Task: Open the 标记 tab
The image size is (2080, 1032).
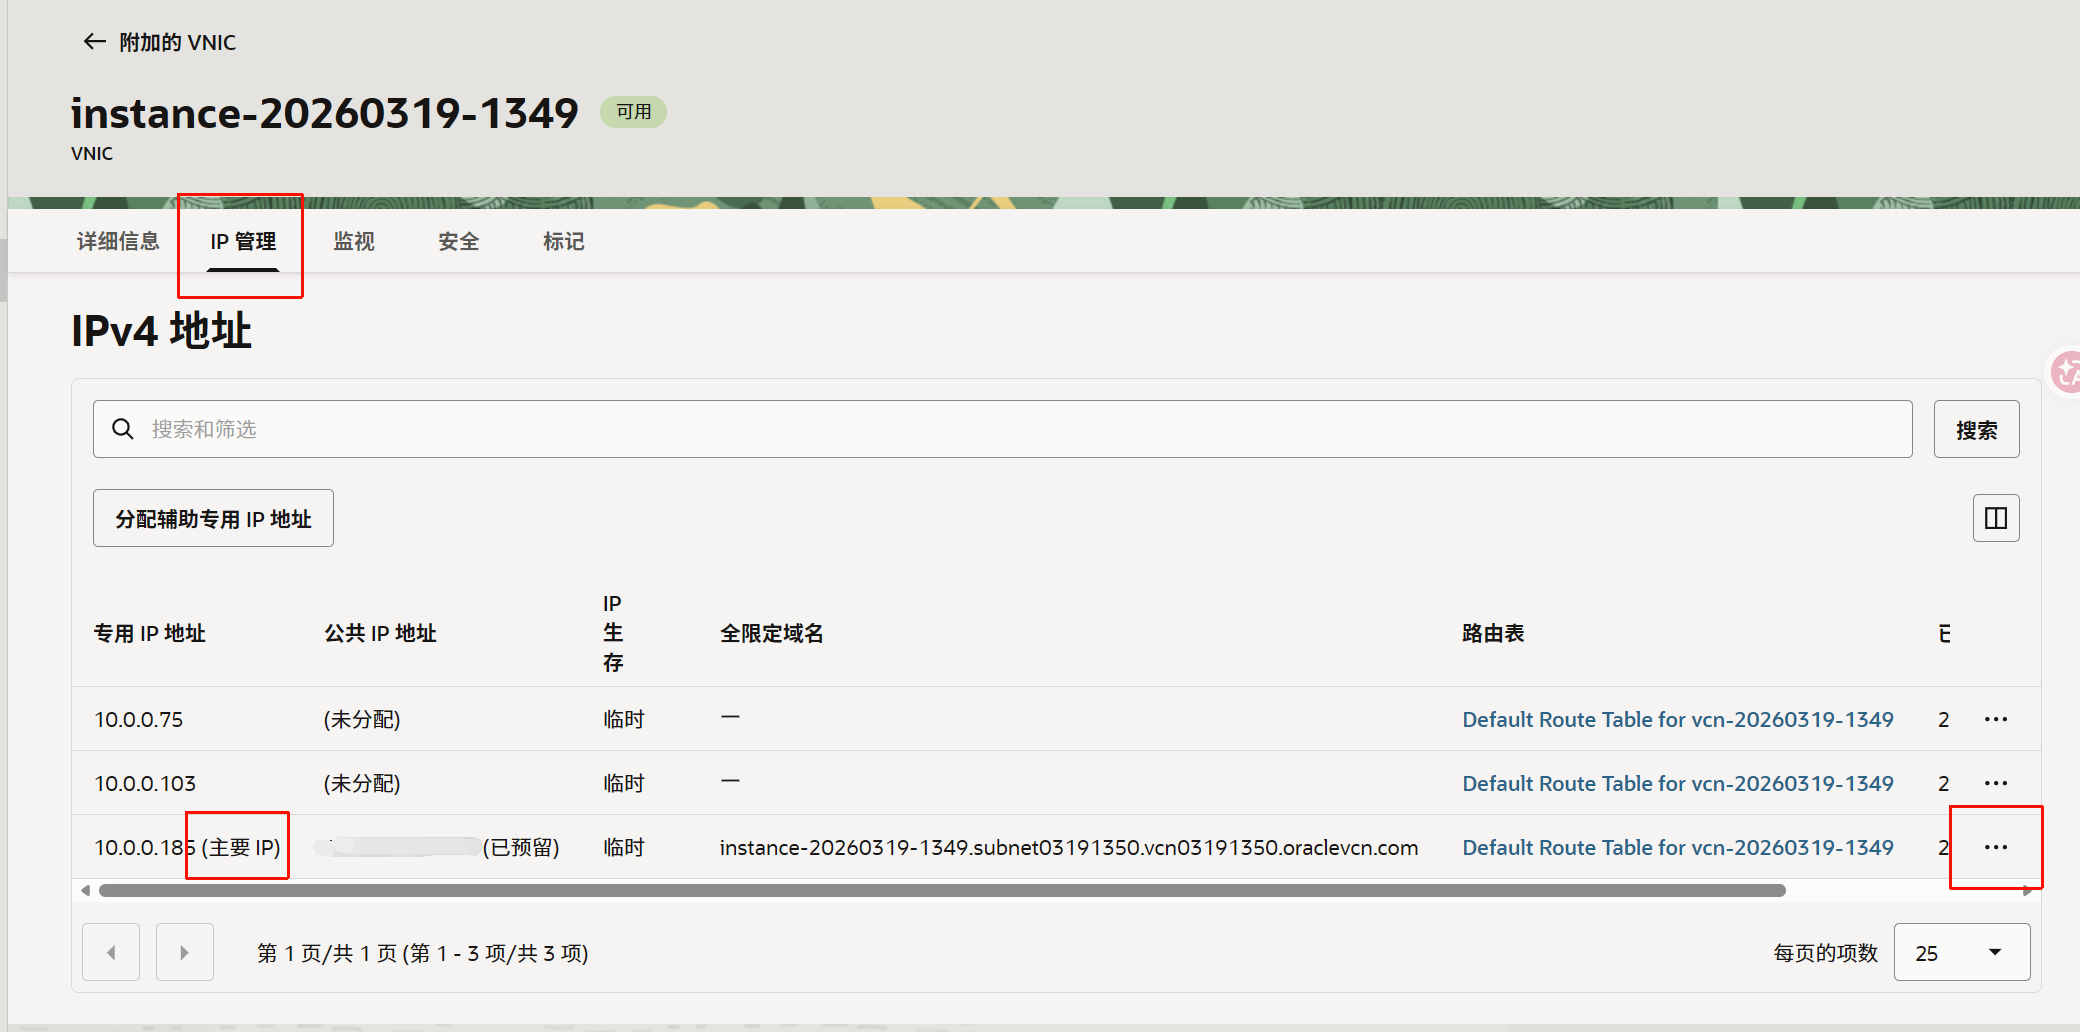Action: click(x=564, y=241)
